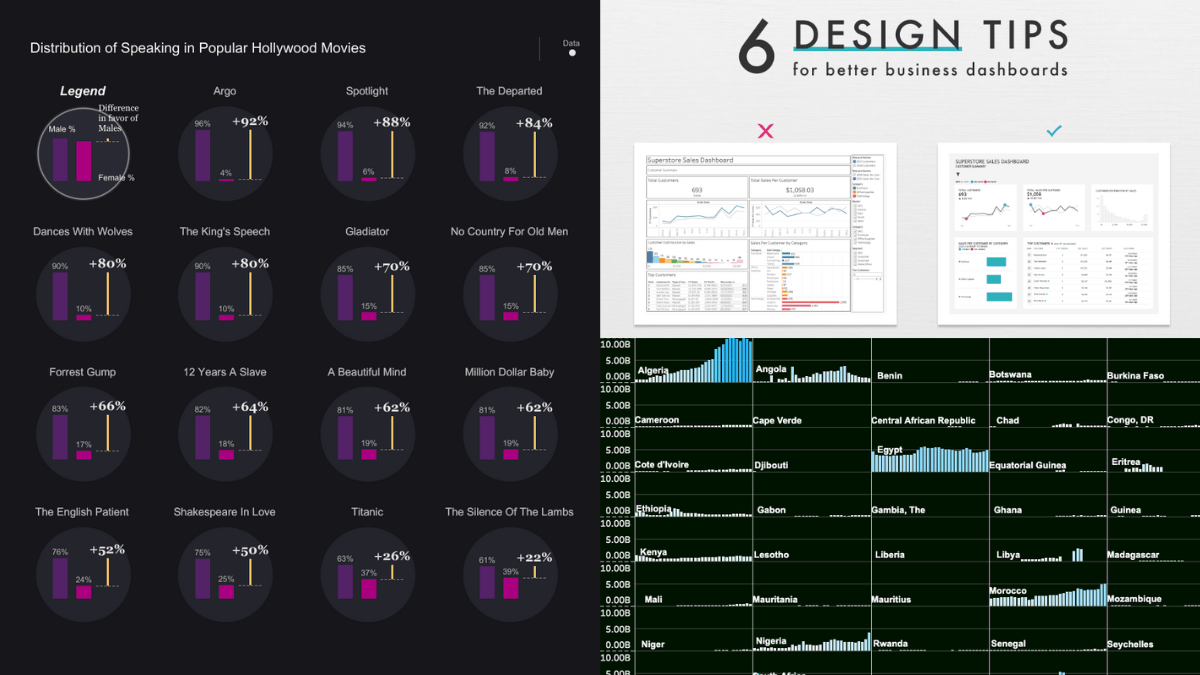Click the pink X mark icon
1200x675 pixels.
pos(766,131)
